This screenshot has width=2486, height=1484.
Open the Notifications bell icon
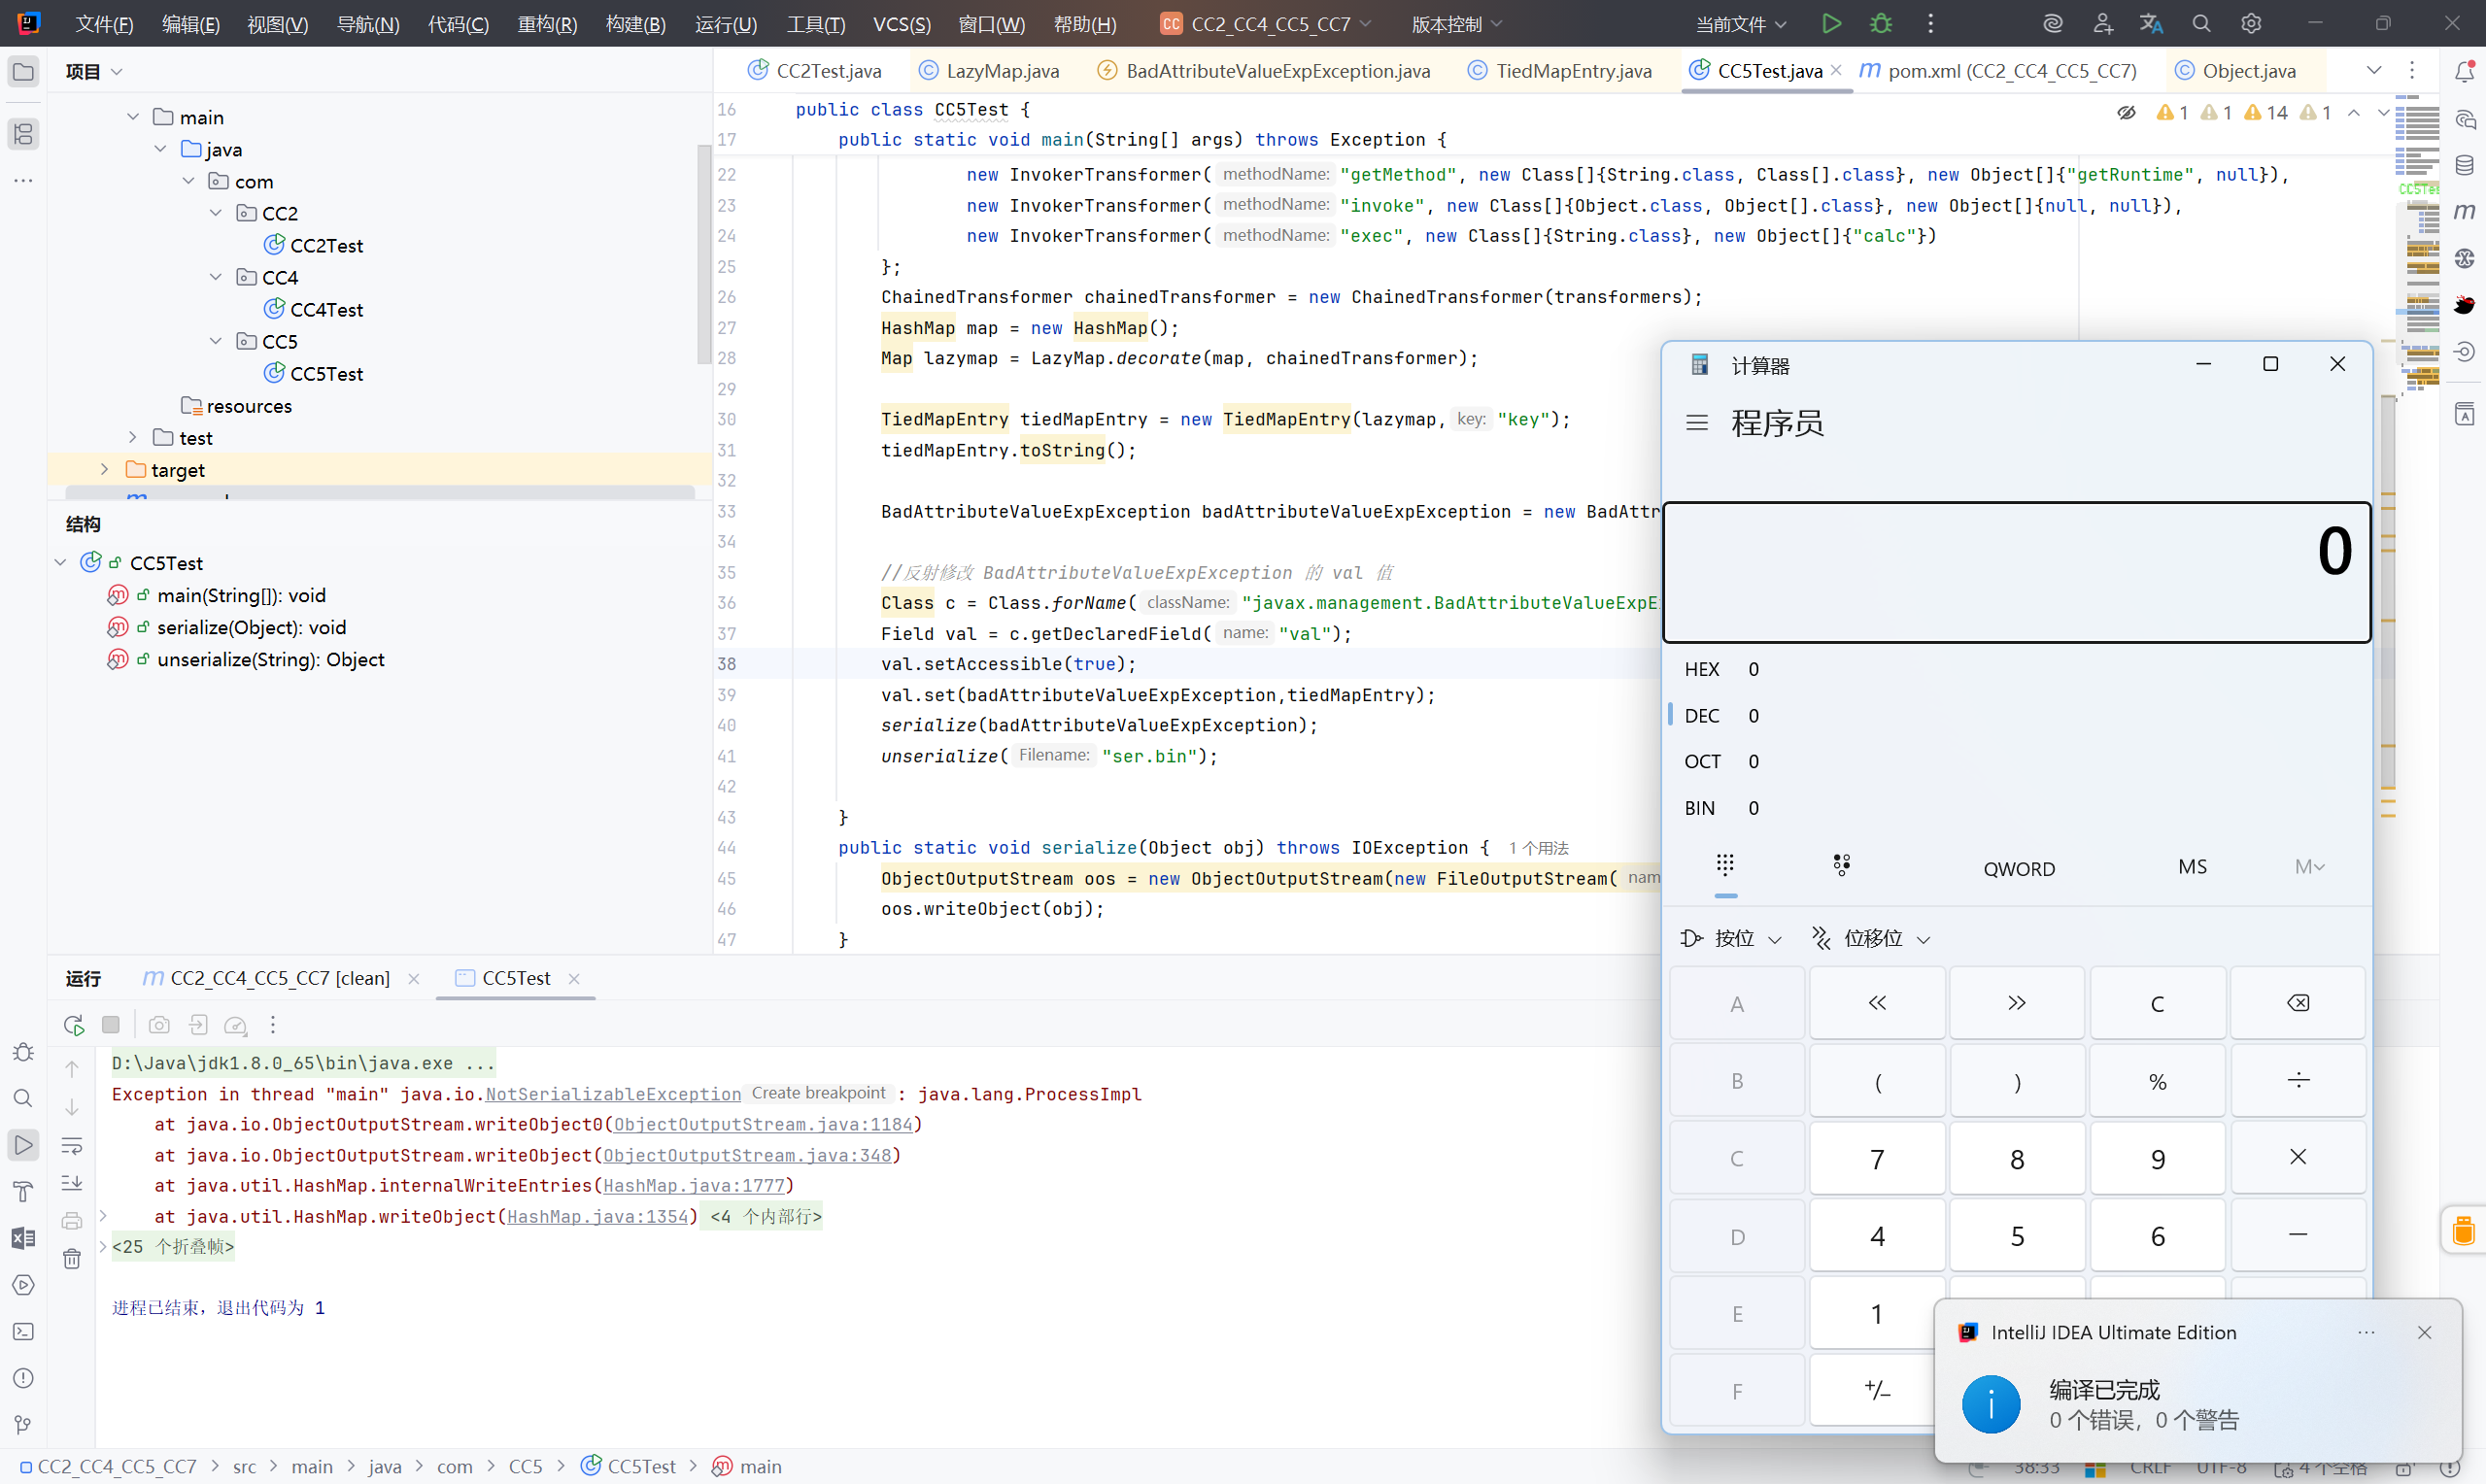tap(2464, 71)
